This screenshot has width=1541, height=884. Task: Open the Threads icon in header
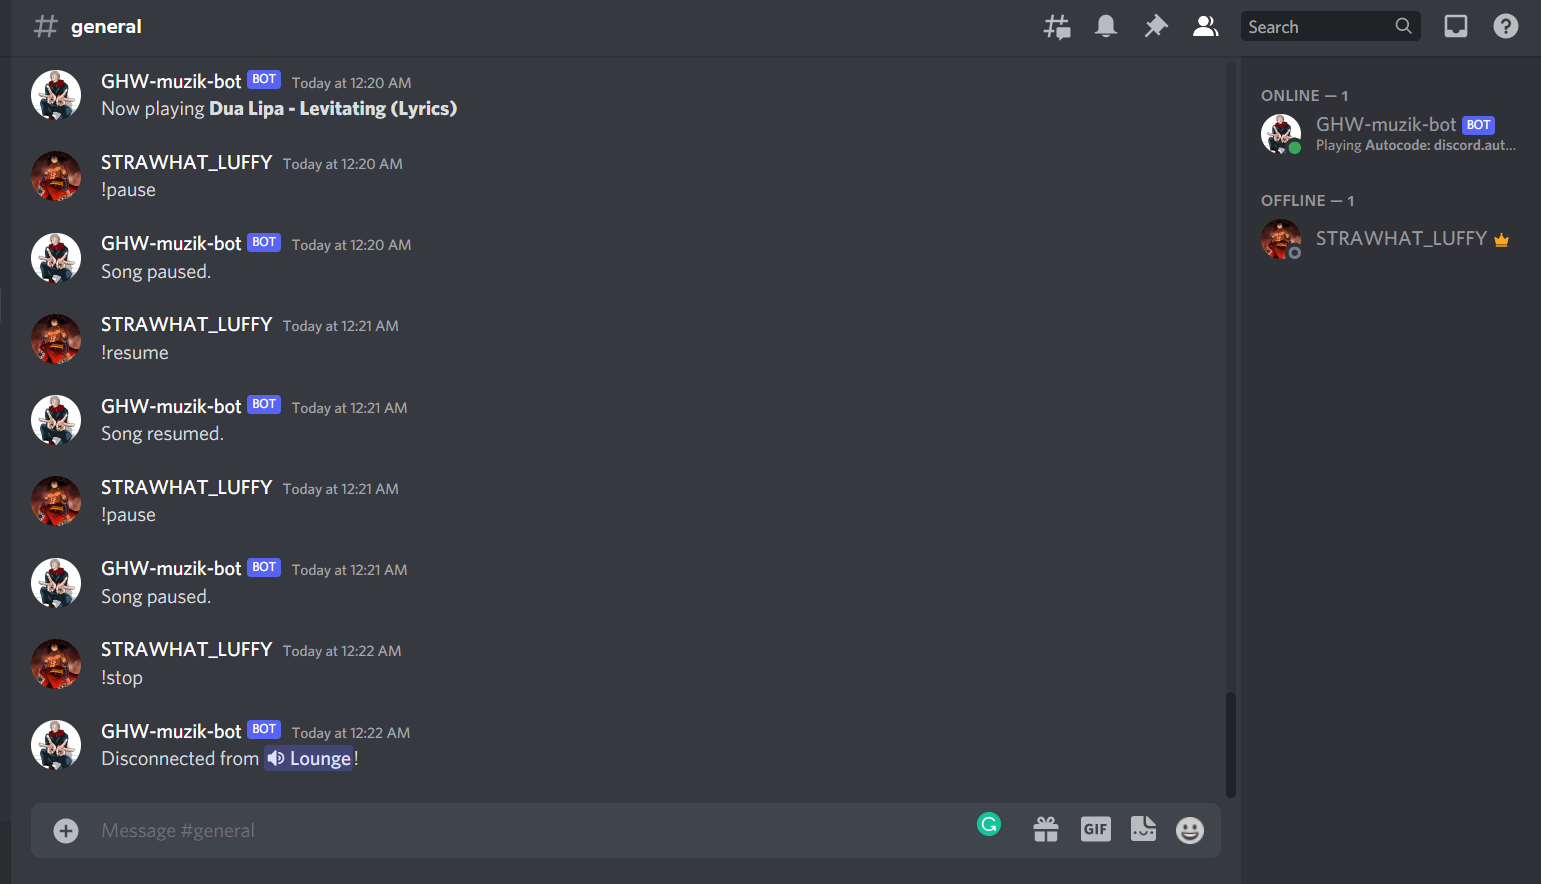1057,27
